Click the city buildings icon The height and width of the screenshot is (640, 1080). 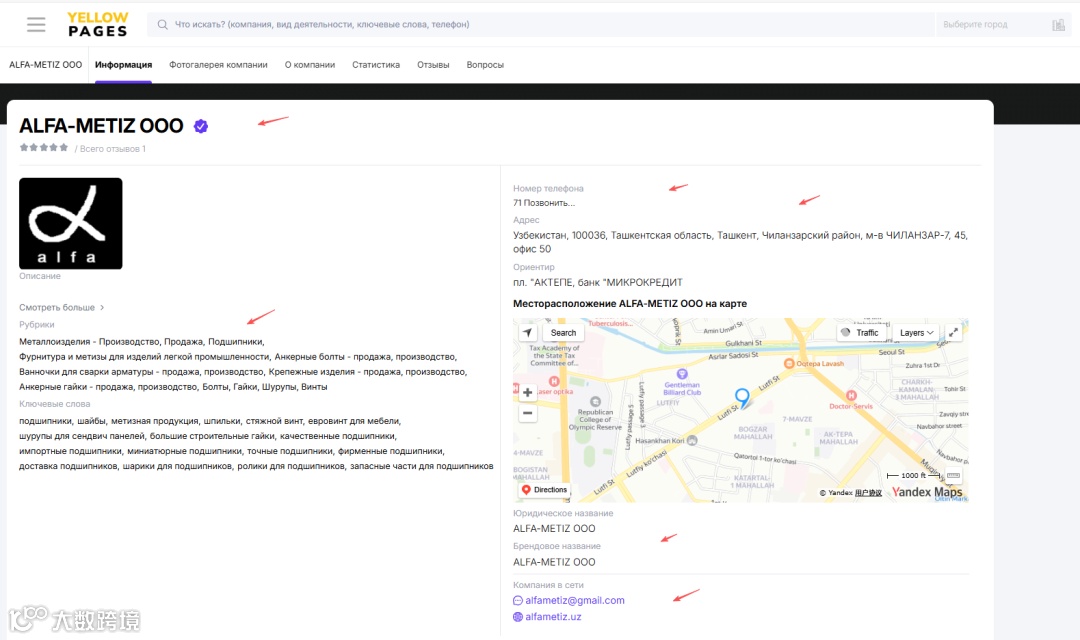pos(1058,25)
